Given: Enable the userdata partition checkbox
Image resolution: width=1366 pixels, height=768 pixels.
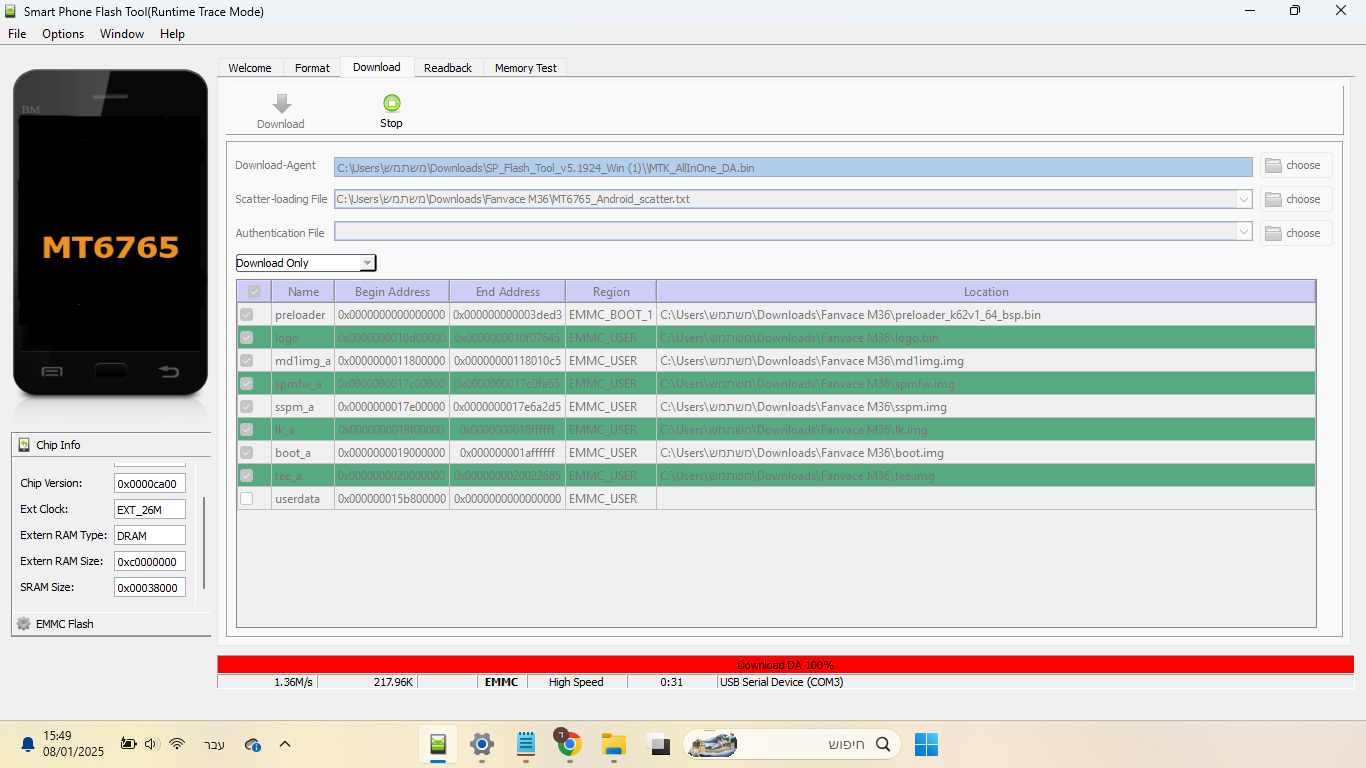Looking at the screenshot, I should [247, 499].
